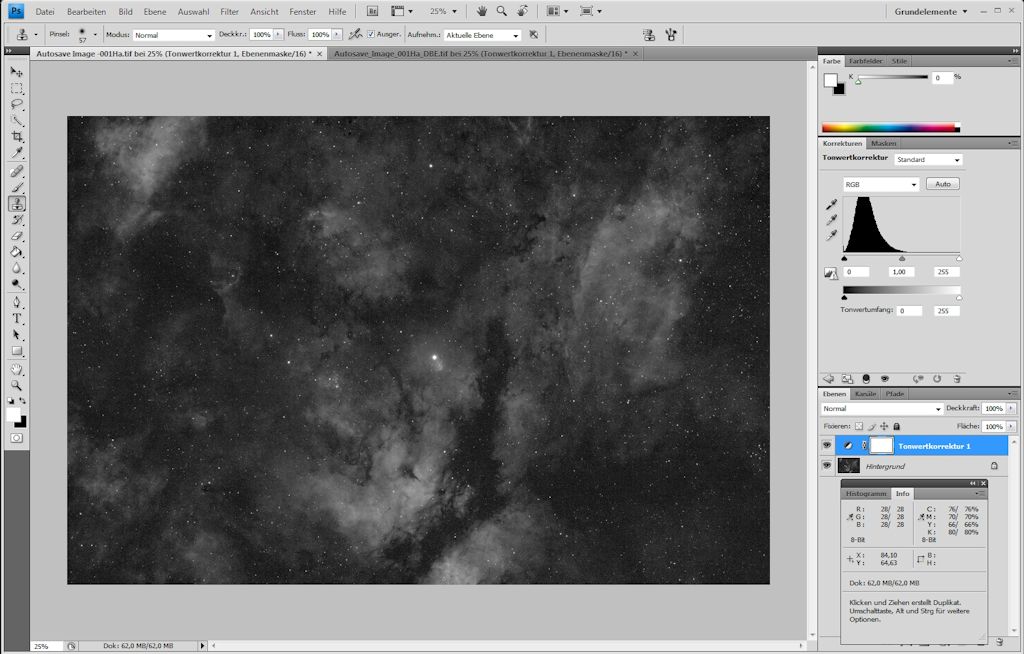
Task: Hide the Hintergrund layer
Action: tap(827, 466)
